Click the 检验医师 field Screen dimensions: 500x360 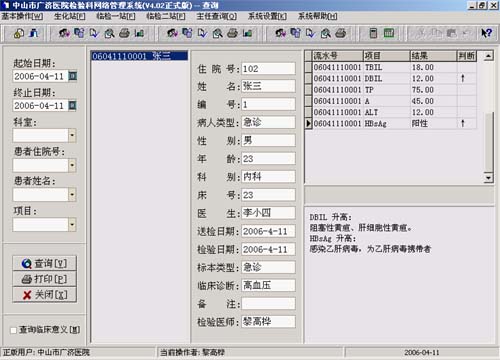[268, 322]
